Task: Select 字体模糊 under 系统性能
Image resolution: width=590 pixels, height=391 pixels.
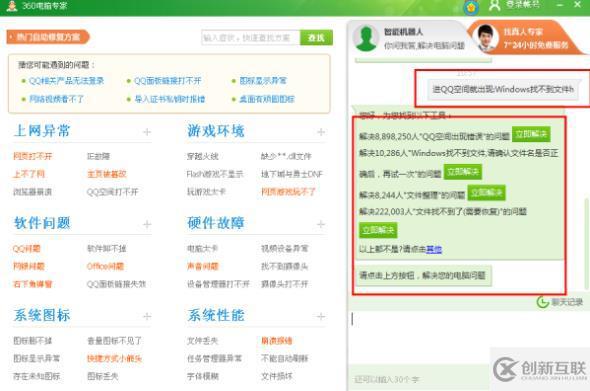Action: [202, 376]
